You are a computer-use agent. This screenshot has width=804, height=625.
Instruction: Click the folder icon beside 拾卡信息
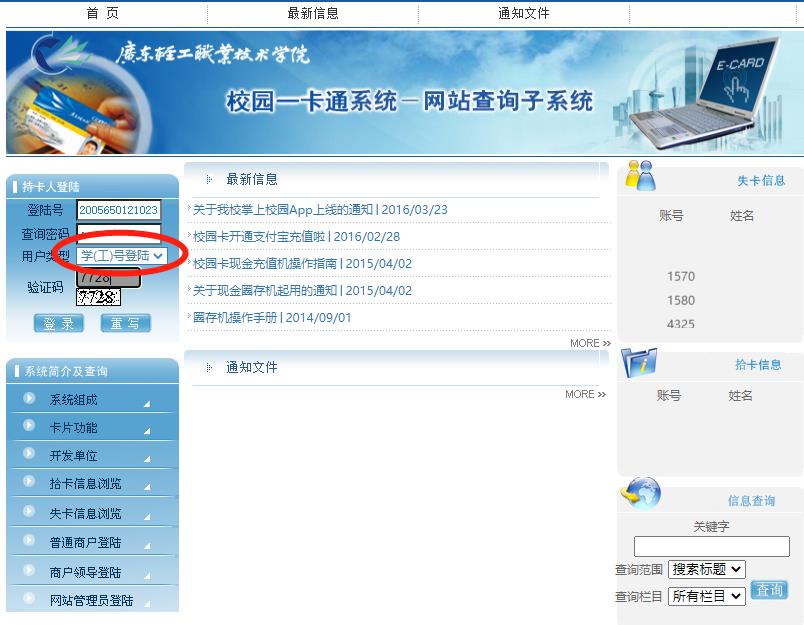click(639, 362)
